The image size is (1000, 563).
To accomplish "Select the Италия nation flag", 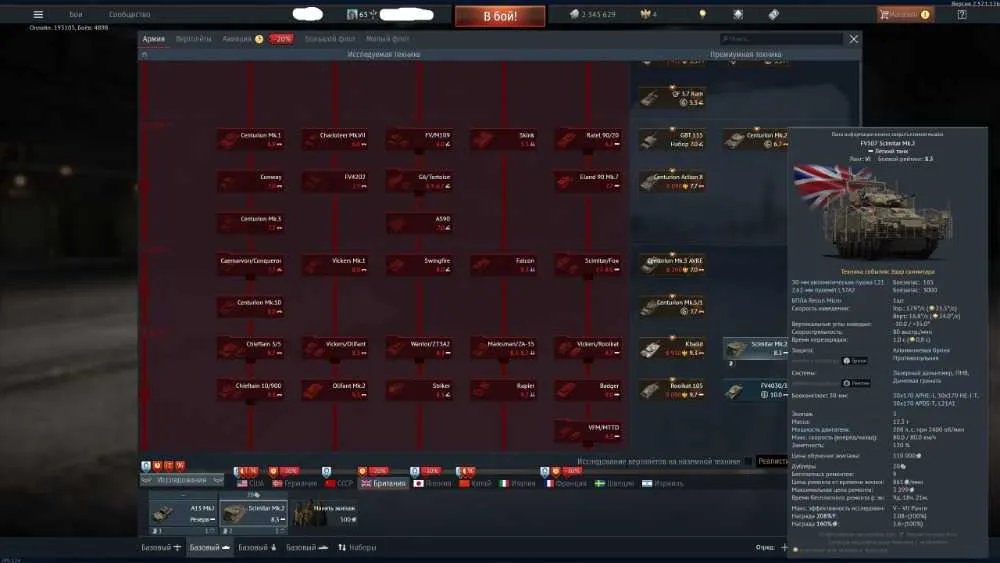I will [x=517, y=483].
